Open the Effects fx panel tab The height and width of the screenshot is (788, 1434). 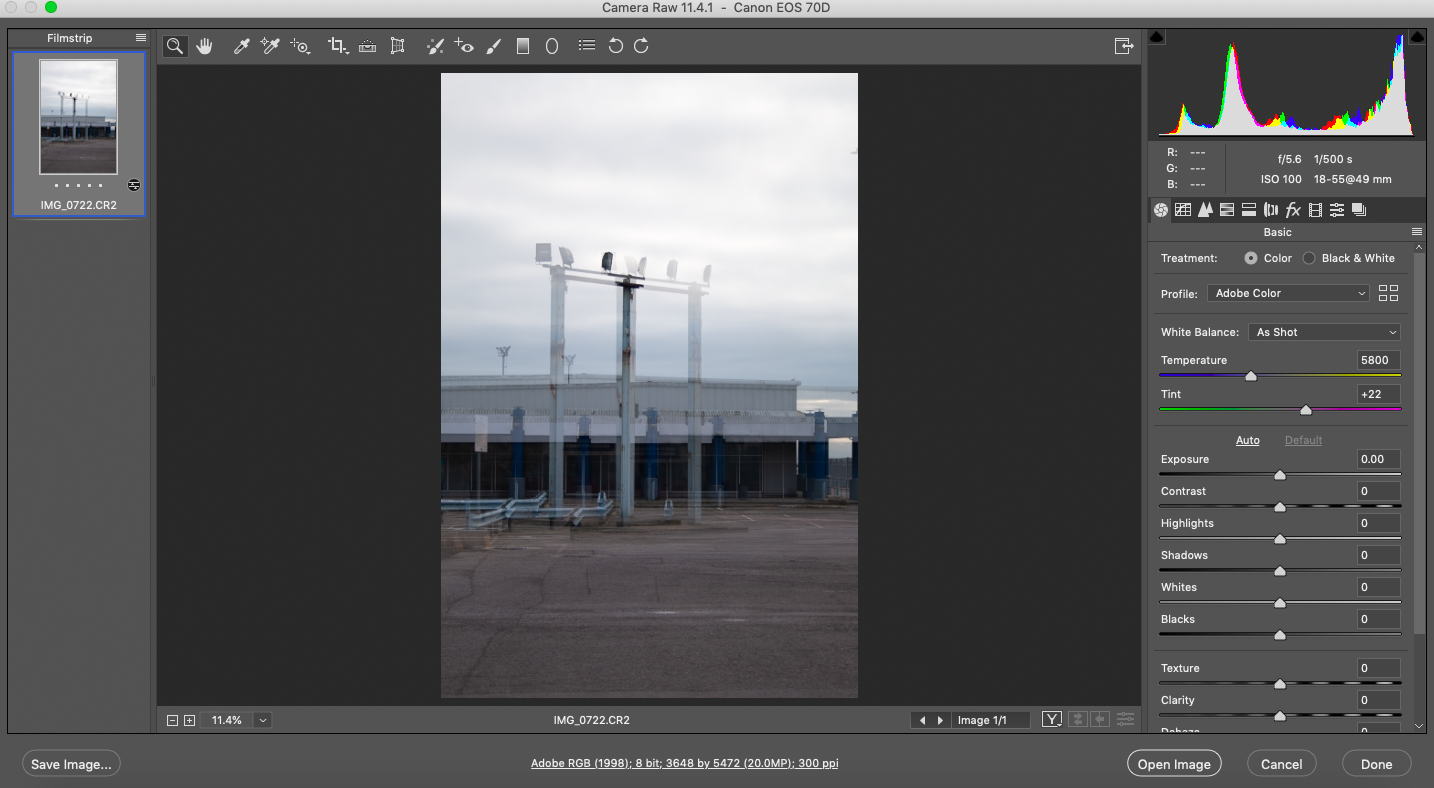coord(1293,210)
